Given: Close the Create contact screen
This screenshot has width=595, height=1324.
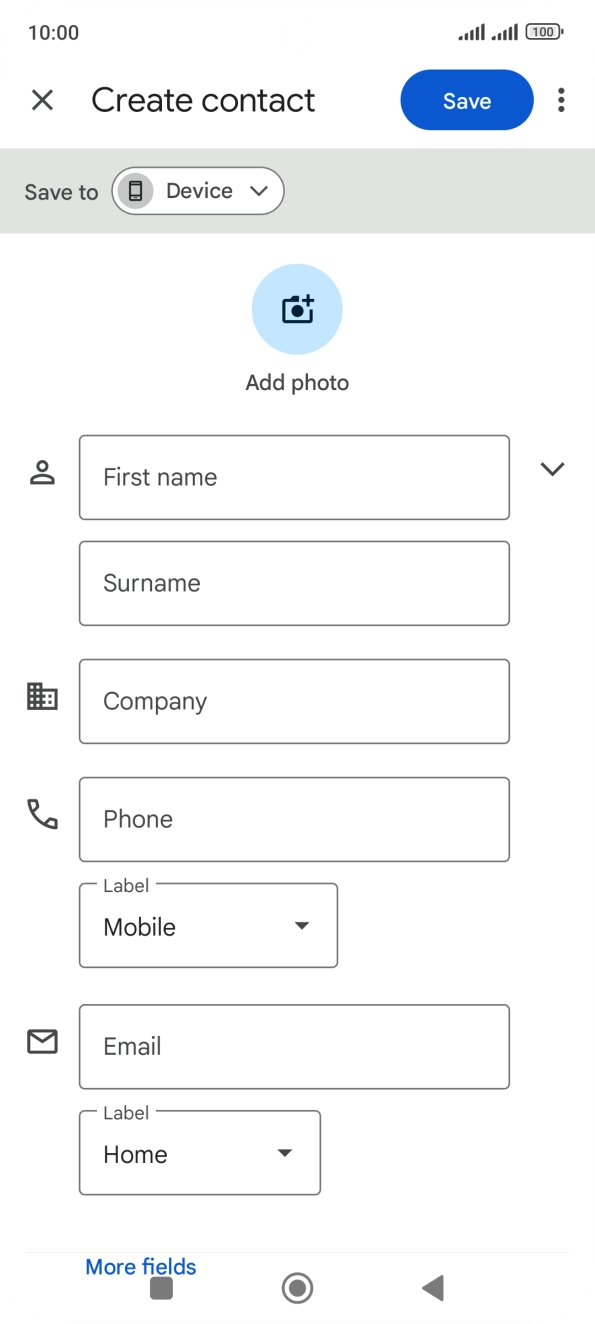Looking at the screenshot, I should pyautogui.click(x=43, y=100).
